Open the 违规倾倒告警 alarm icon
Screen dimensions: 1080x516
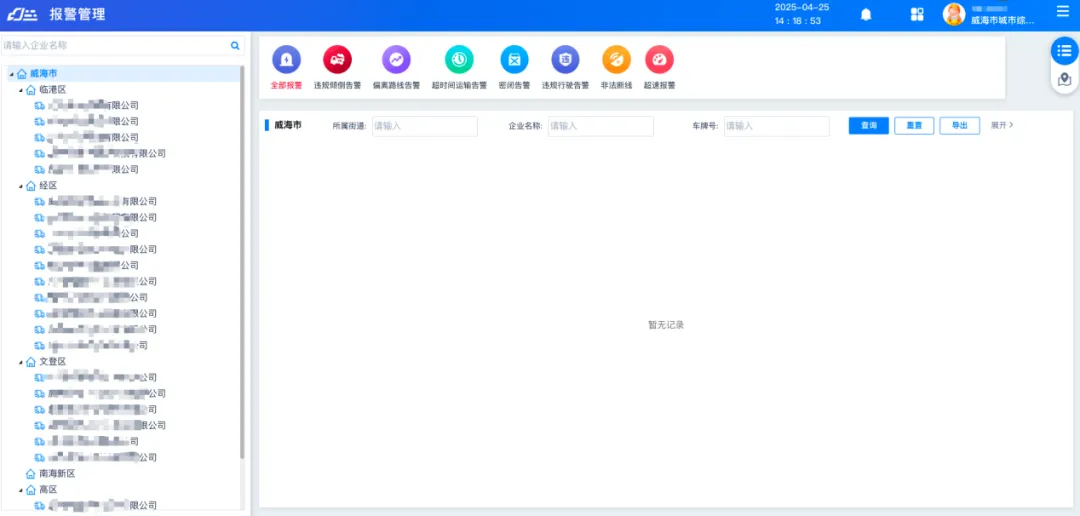pyautogui.click(x=337, y=60)
